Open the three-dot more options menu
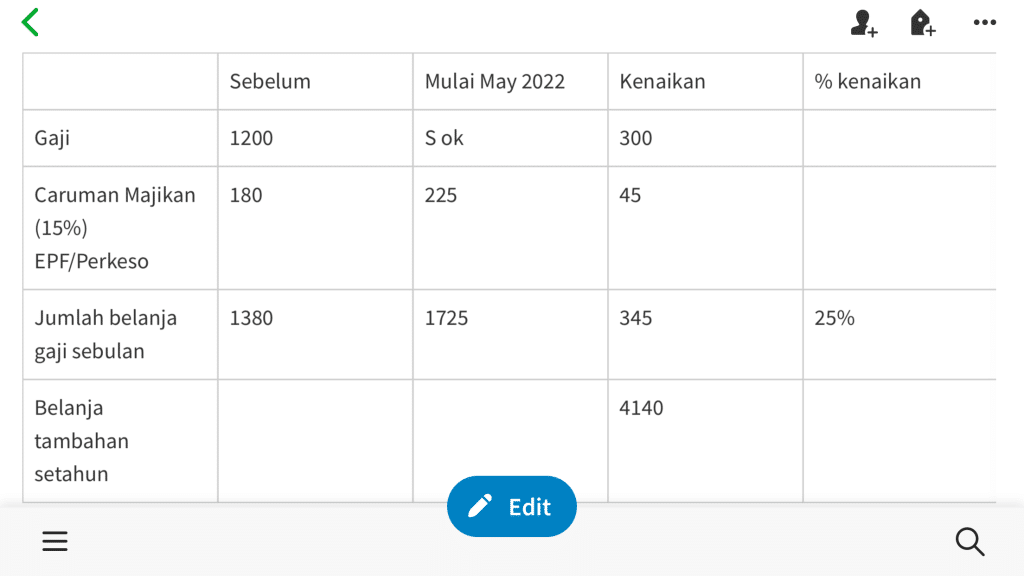This screenshot has width=1024, height=576. [x=984, y=23]
